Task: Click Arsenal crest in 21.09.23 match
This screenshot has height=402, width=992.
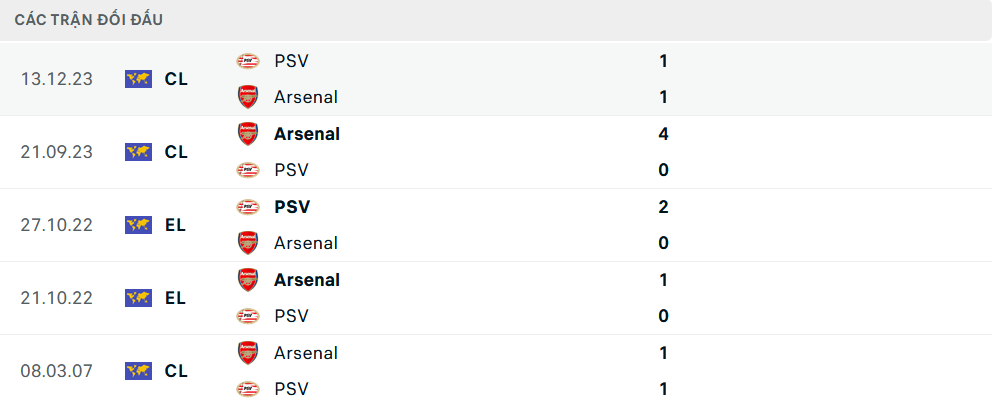Action: (x=247, y=134)
